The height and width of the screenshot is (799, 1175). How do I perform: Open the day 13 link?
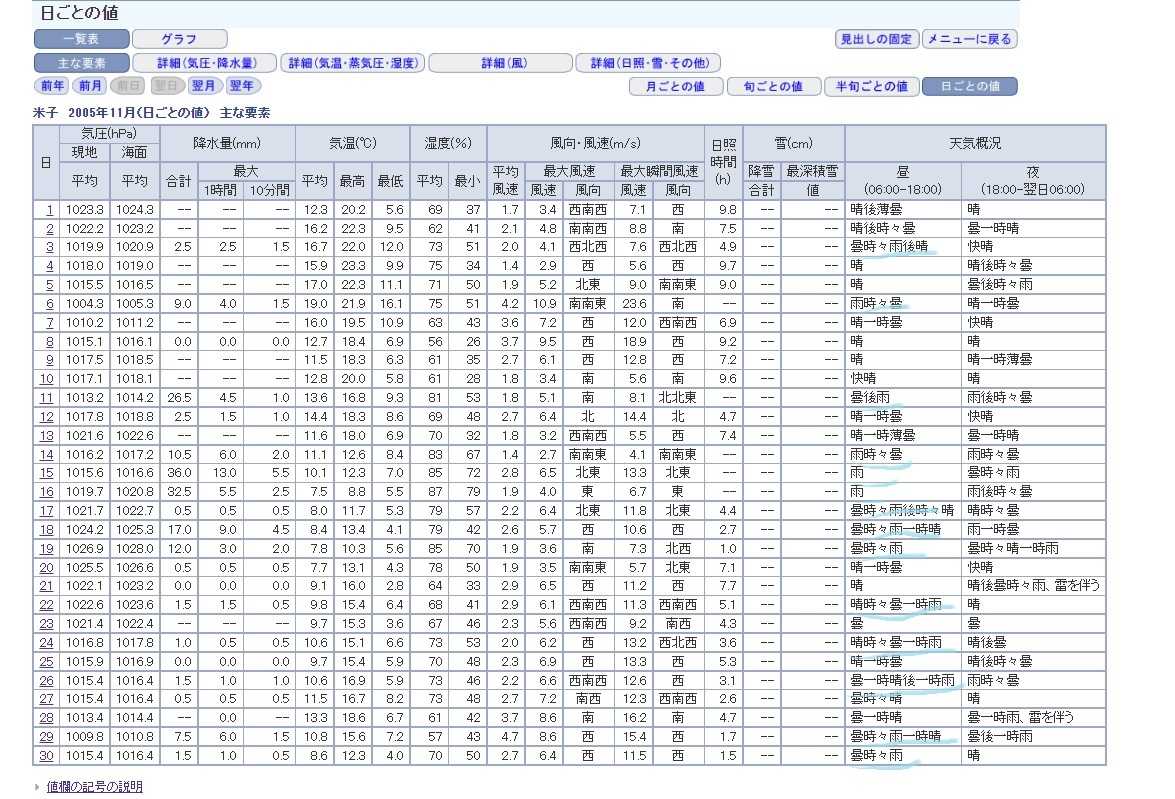coord(46,435)
